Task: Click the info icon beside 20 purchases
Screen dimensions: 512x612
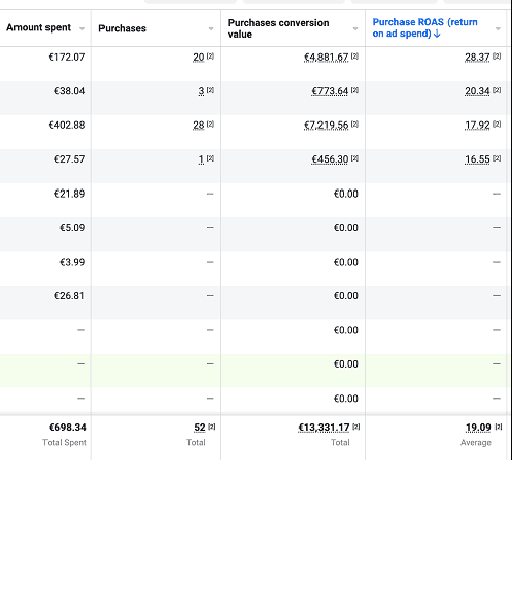Action: coord(210,57)
